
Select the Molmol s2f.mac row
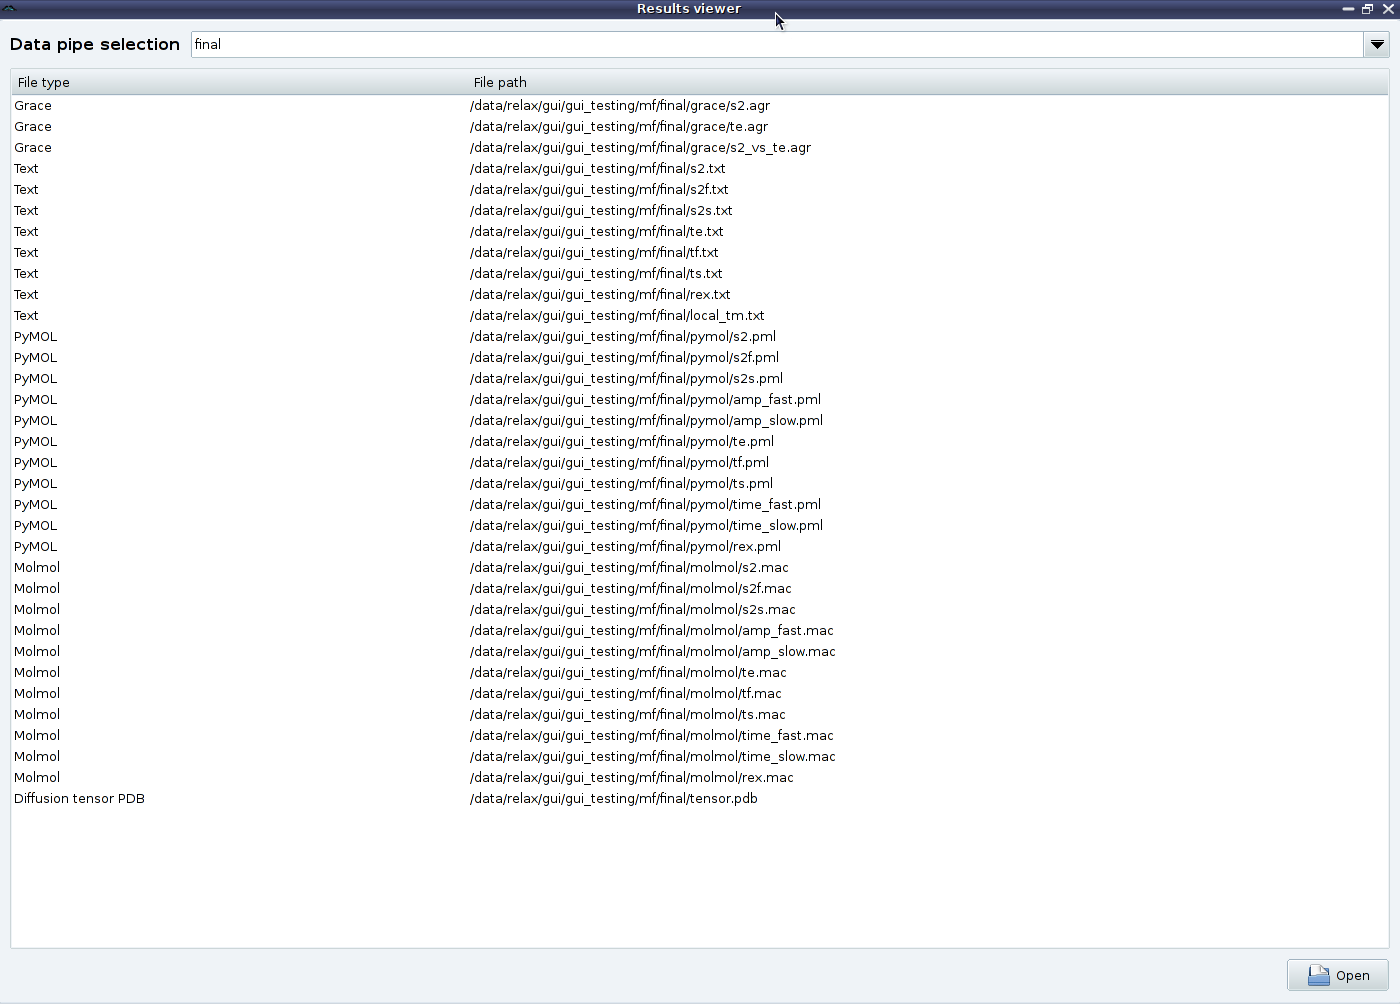tap(630, 588)
